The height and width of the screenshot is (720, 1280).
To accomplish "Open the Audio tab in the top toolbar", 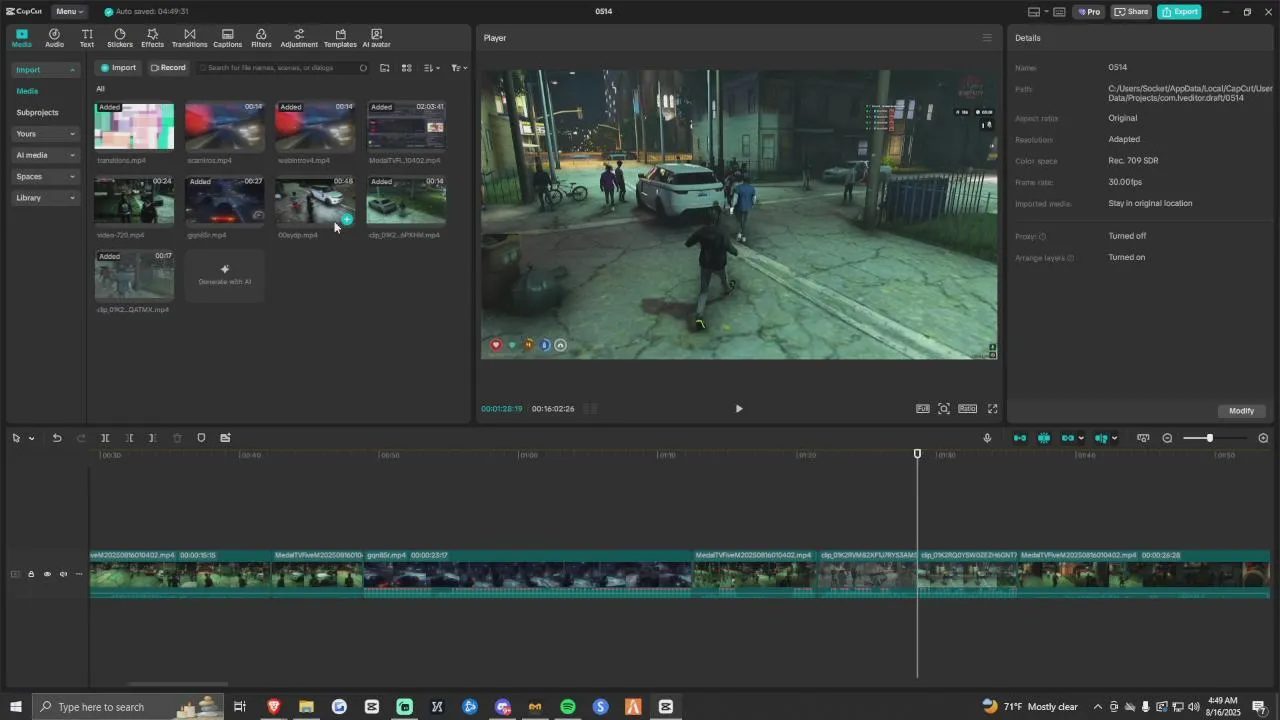I will (x=54, y=38).
